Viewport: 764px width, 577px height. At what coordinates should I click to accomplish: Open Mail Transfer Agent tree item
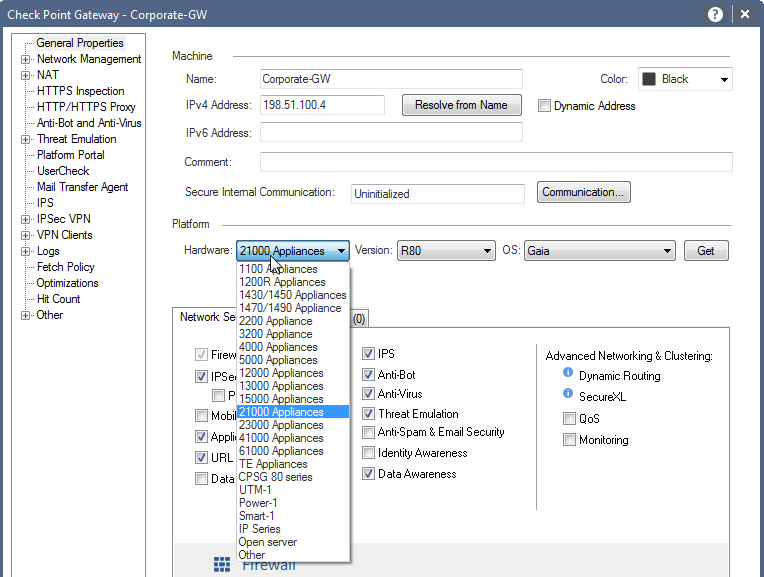[x=82, y=187]
